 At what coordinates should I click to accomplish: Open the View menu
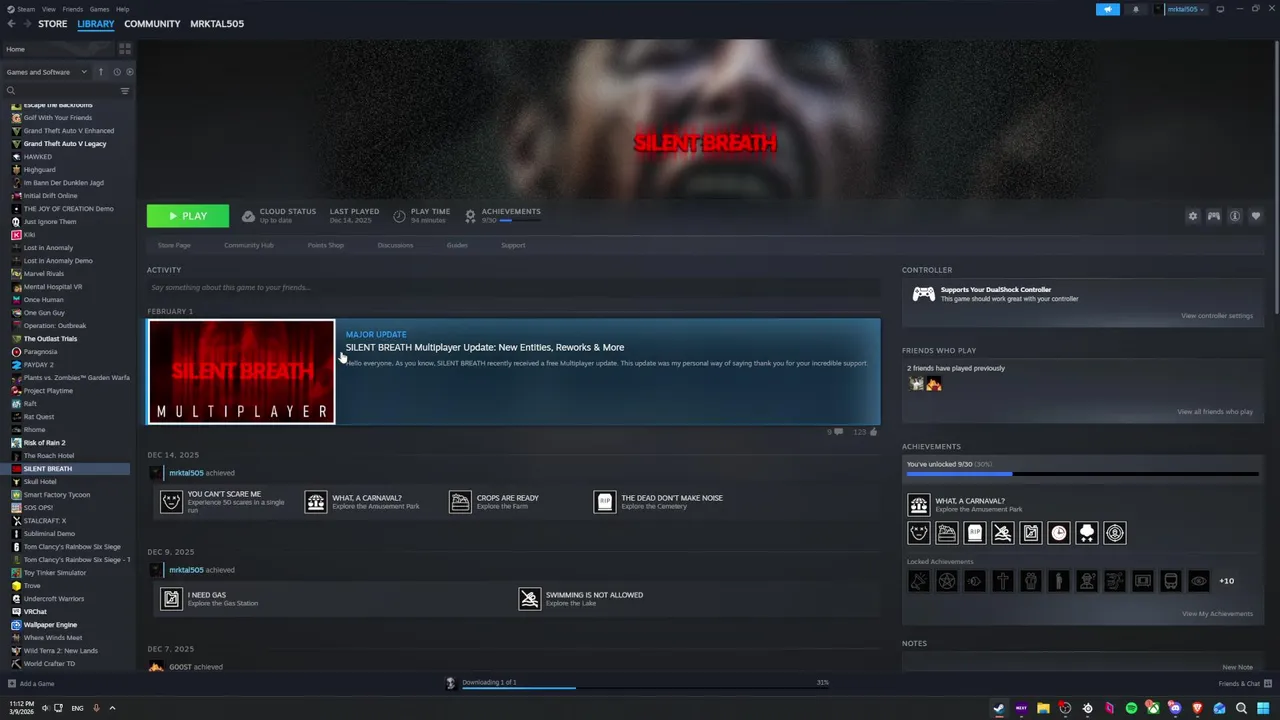tap(49, 9)
